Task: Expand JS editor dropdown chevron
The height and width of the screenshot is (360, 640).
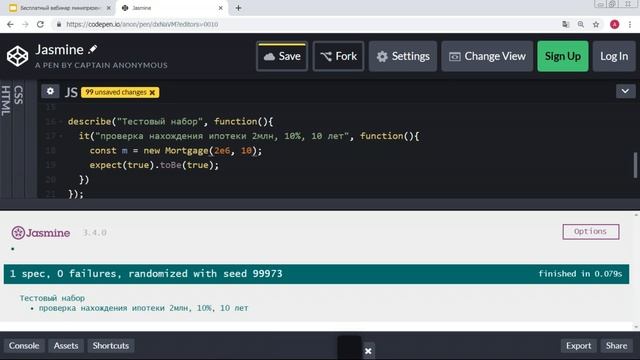Action: [x=625, y=91]
